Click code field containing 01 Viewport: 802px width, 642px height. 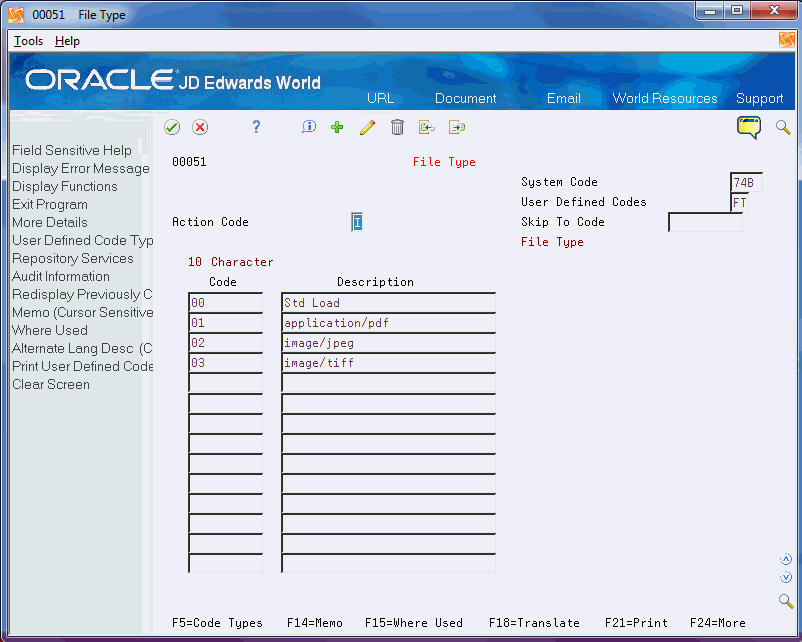click(x=226, y=323)
